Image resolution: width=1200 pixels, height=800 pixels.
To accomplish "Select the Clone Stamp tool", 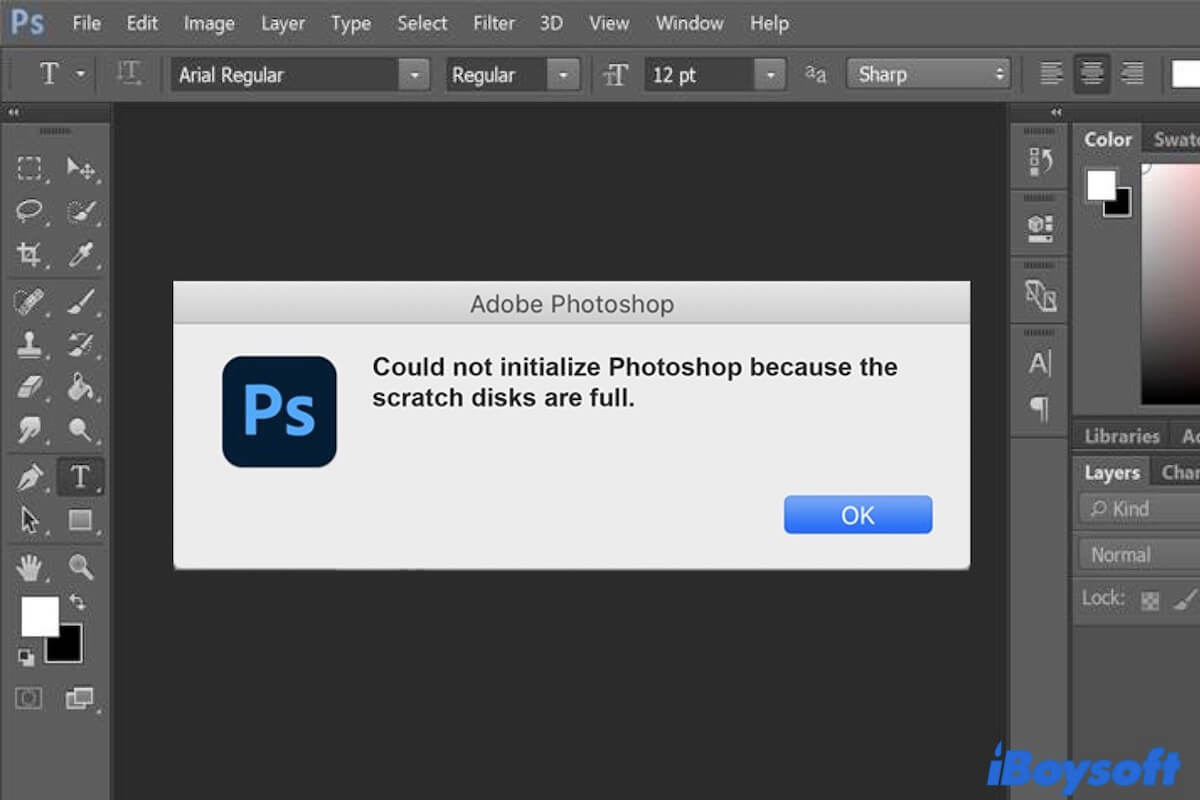I will coord(30,344).
